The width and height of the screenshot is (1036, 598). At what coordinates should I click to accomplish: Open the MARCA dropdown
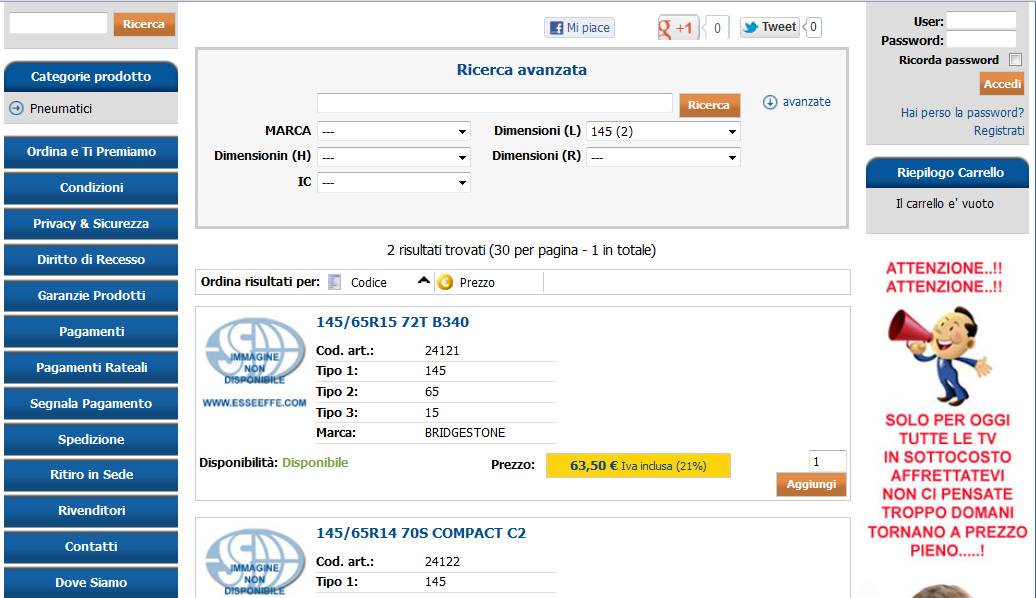click(394, 131)
